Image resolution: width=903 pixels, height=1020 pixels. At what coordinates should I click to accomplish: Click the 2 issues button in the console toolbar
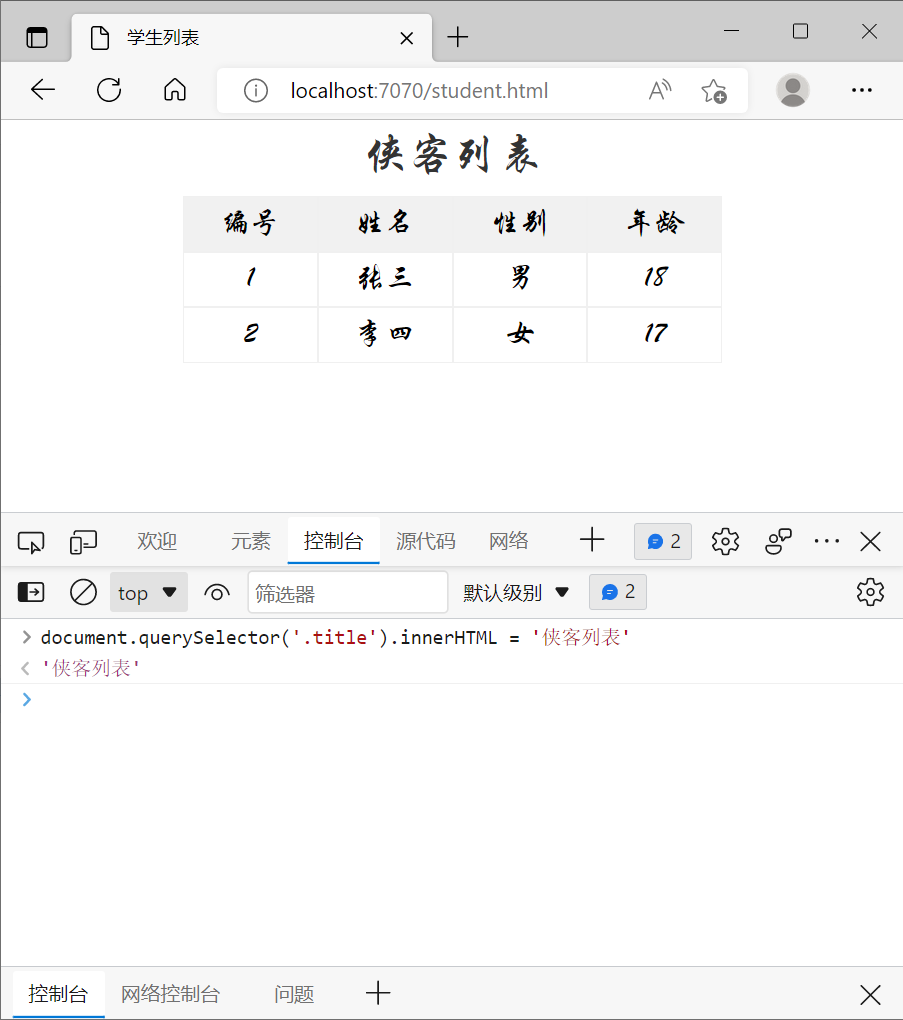[618, 592]
